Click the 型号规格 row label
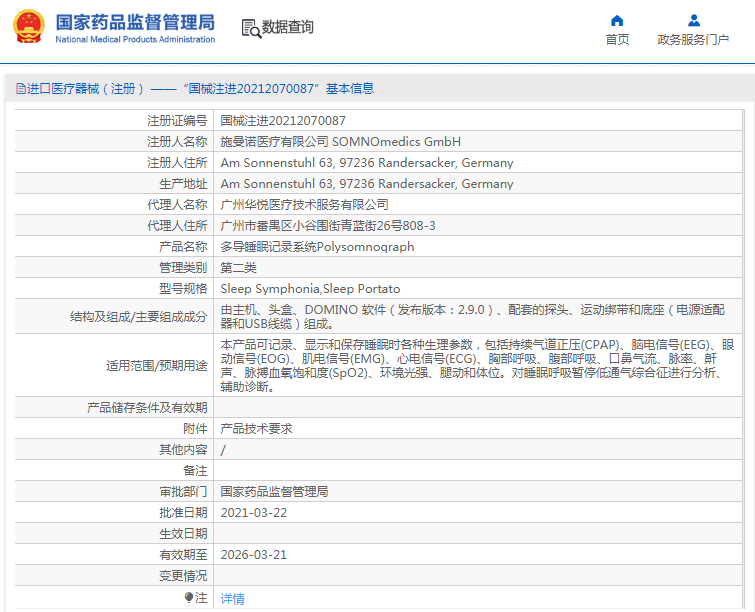 pos(183,289)
